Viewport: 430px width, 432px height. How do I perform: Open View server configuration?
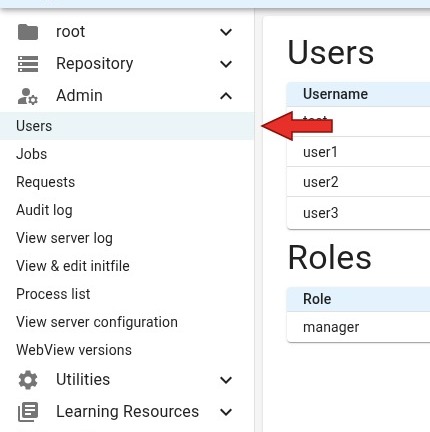pos(127,322)
